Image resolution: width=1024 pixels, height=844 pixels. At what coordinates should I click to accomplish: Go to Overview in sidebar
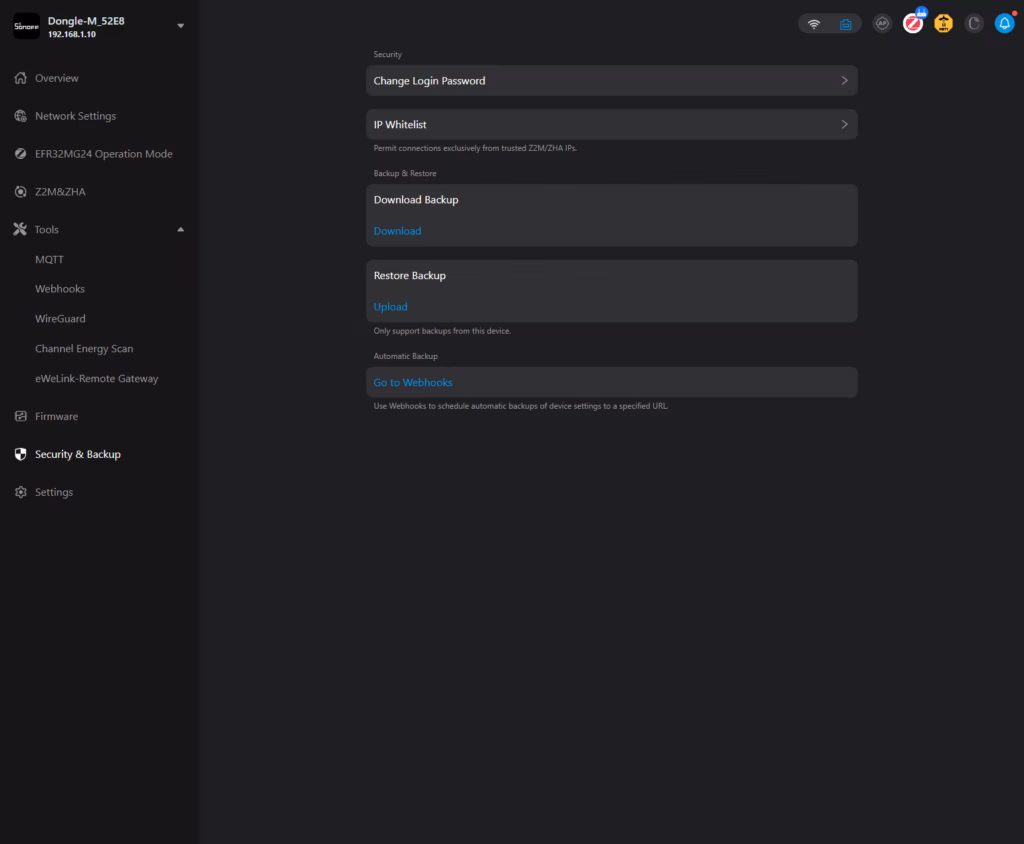point(56,78)
